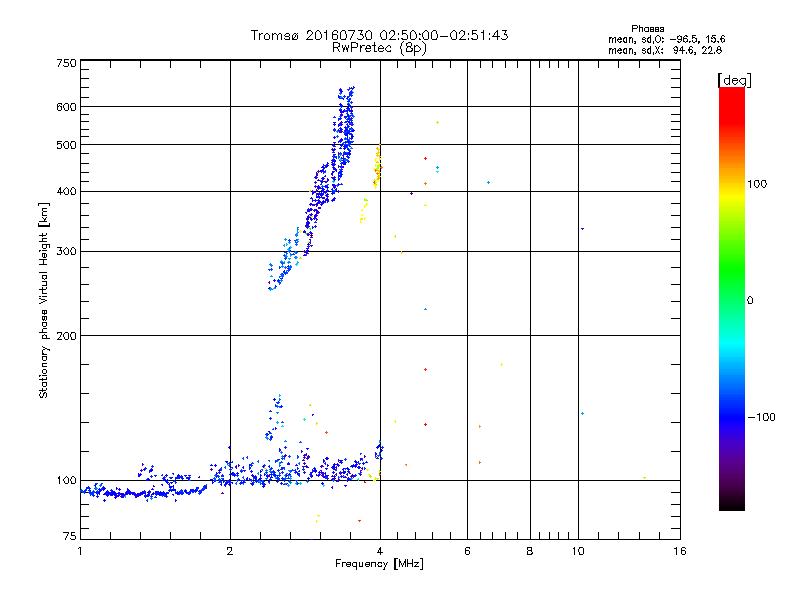
Task: Click the x-axis tick label "6"
Action: coord(467,551)
